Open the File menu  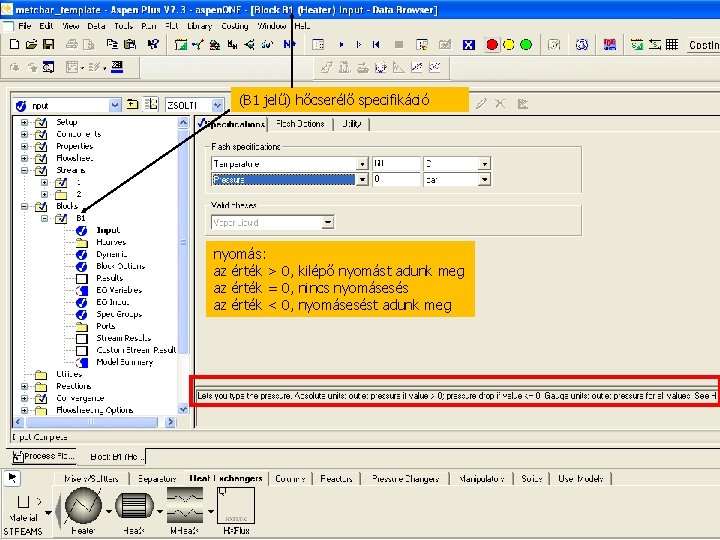tap(24, 26)
